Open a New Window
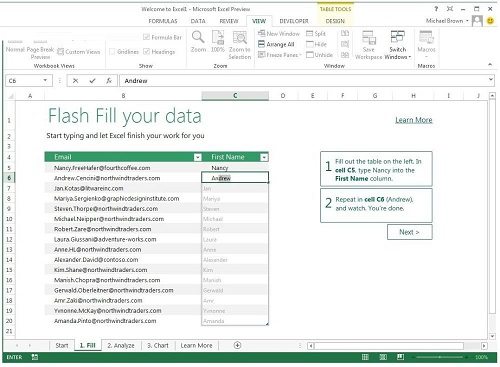This screenshot has width=500, height=367. [279, 33]
